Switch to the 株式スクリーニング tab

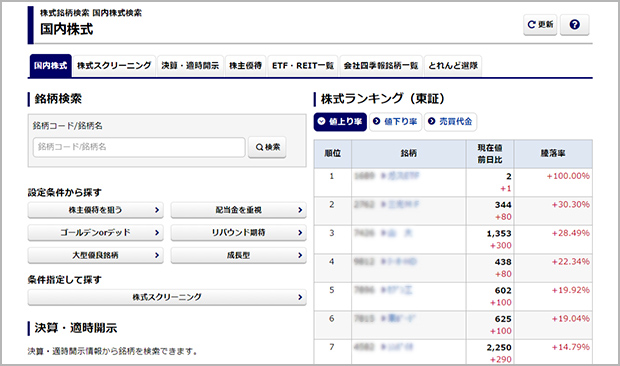(x=114, y=66)
